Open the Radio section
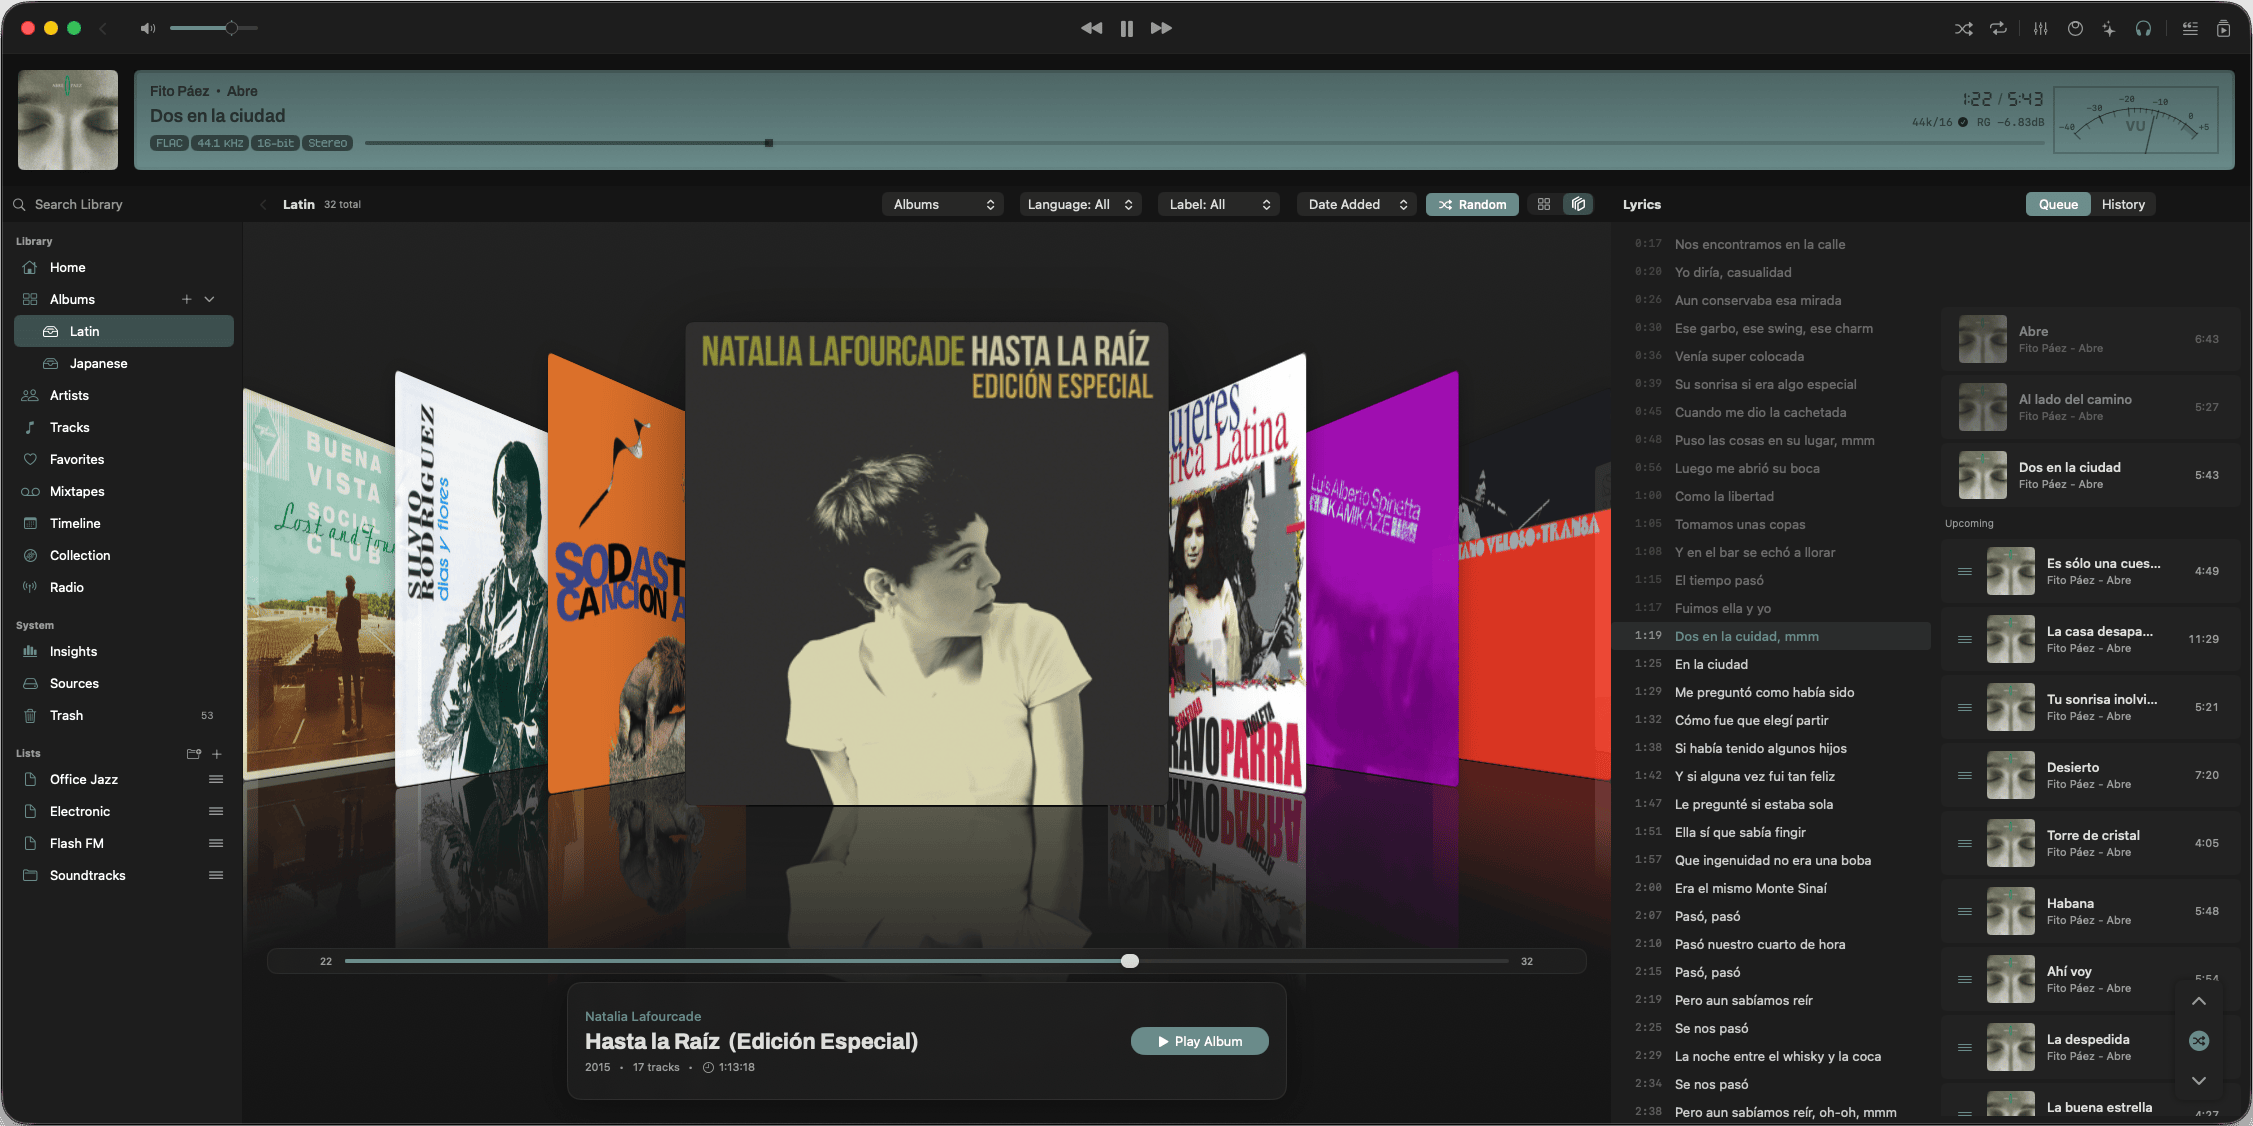The width and height of the screenshot is (2253, 1126). pyautogui.click(x=123, y=588)
